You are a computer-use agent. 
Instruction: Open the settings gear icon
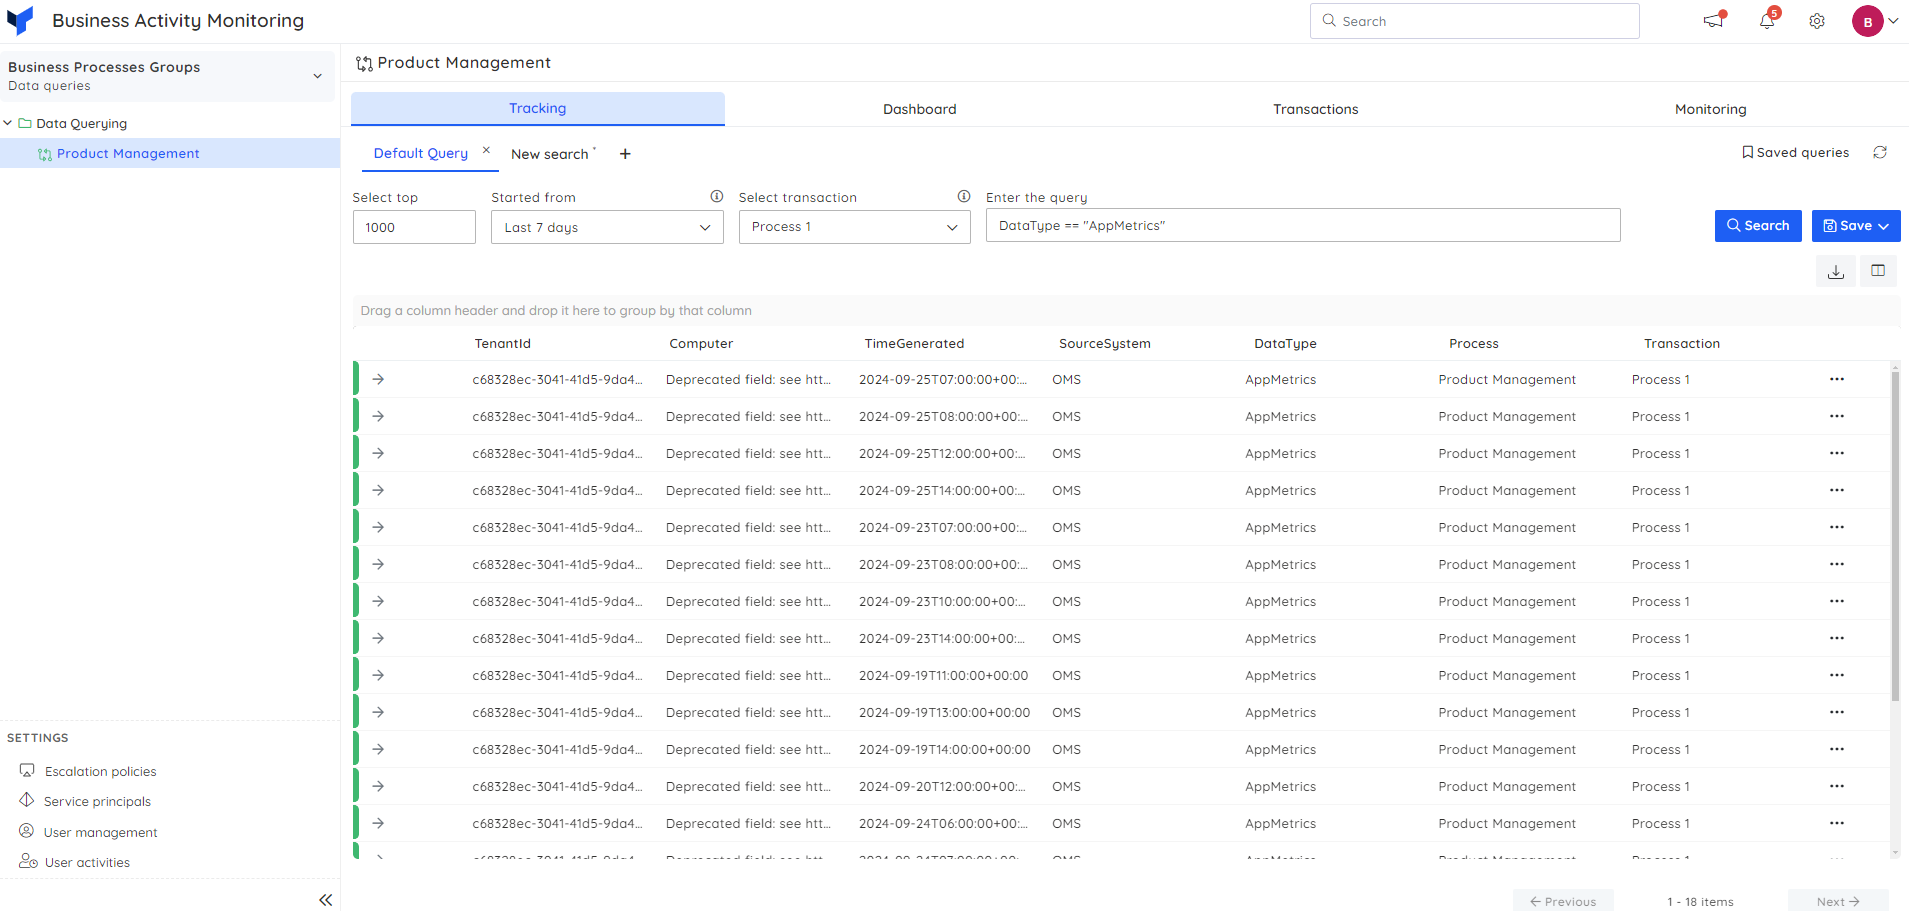[x=1817, y=21]
